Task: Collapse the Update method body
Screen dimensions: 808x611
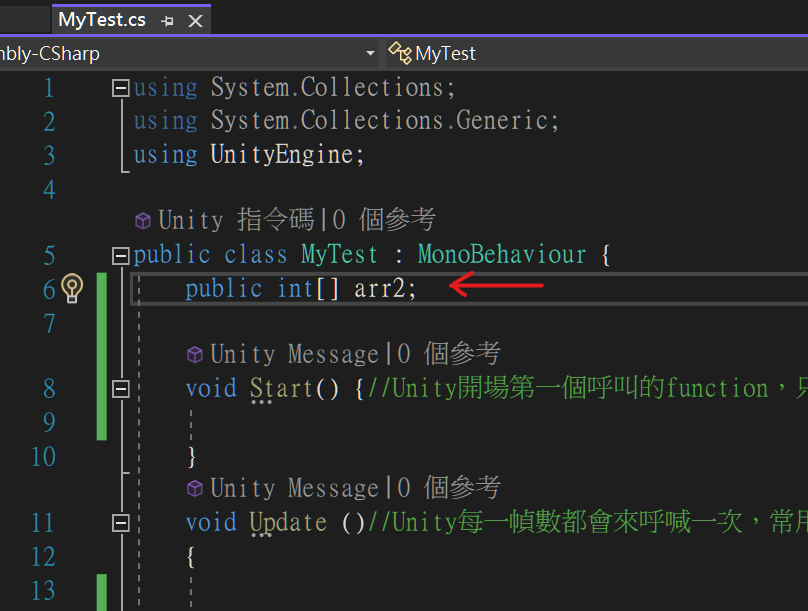Action: 121,521
